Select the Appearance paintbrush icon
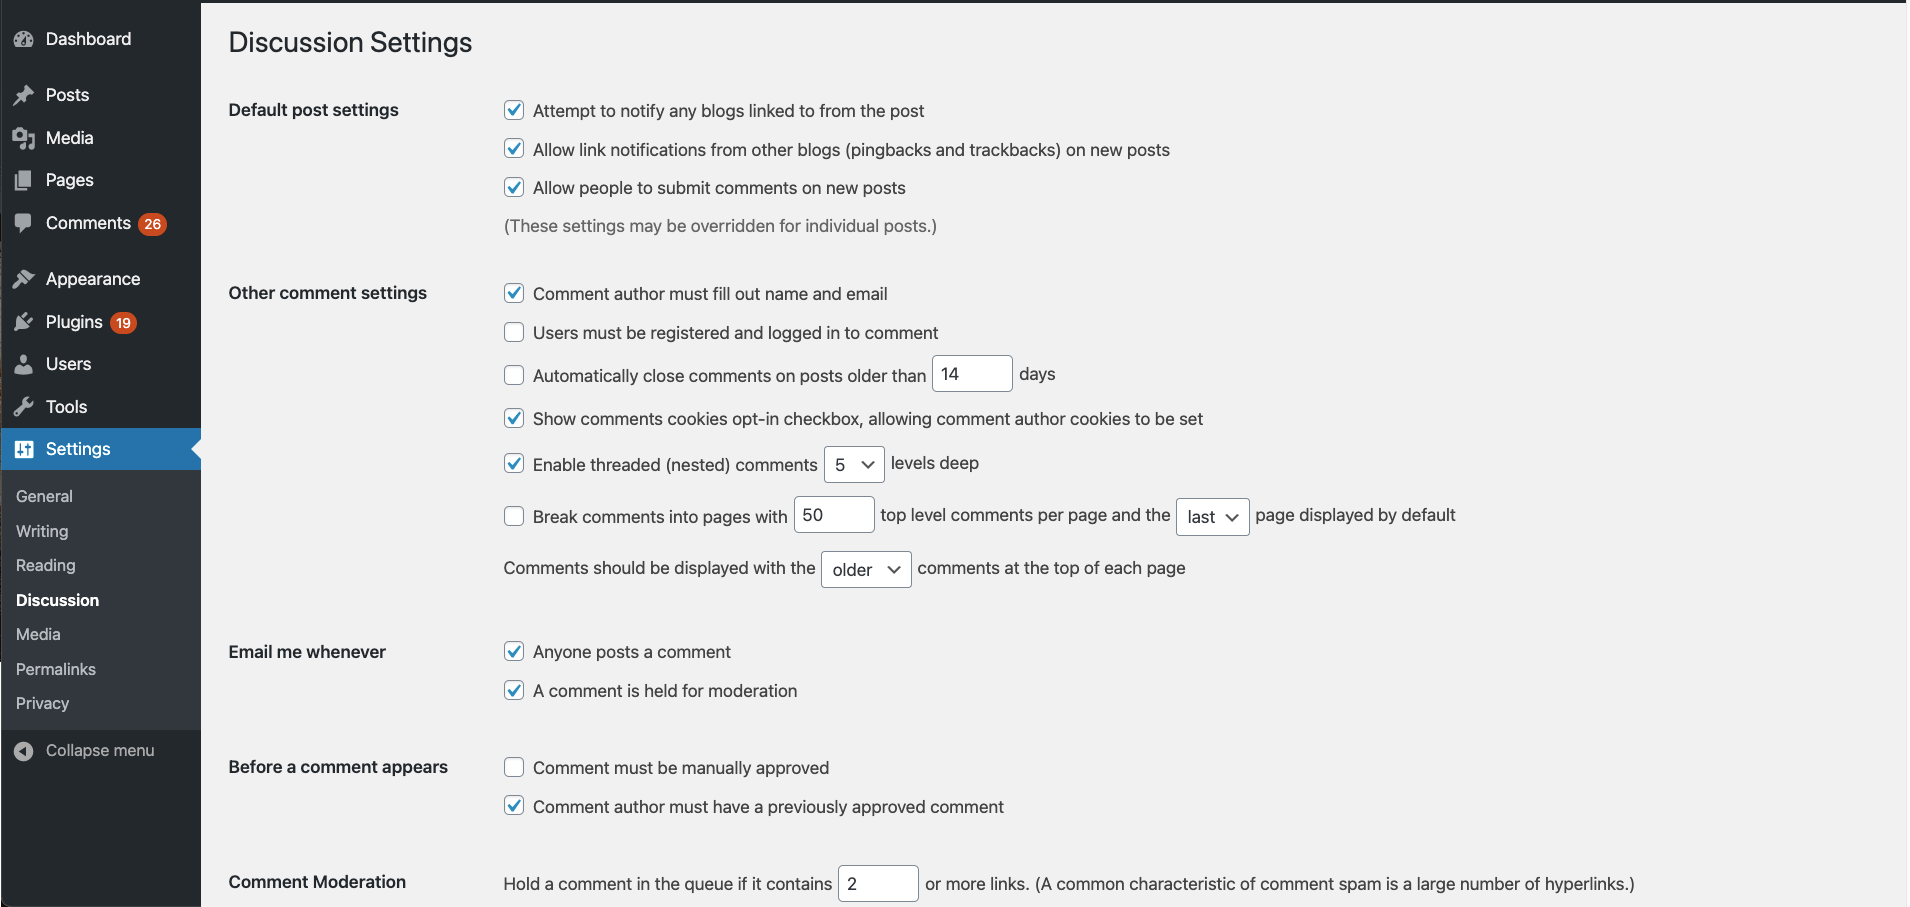Screen dimensions: 1910x907 click(25, 278)
